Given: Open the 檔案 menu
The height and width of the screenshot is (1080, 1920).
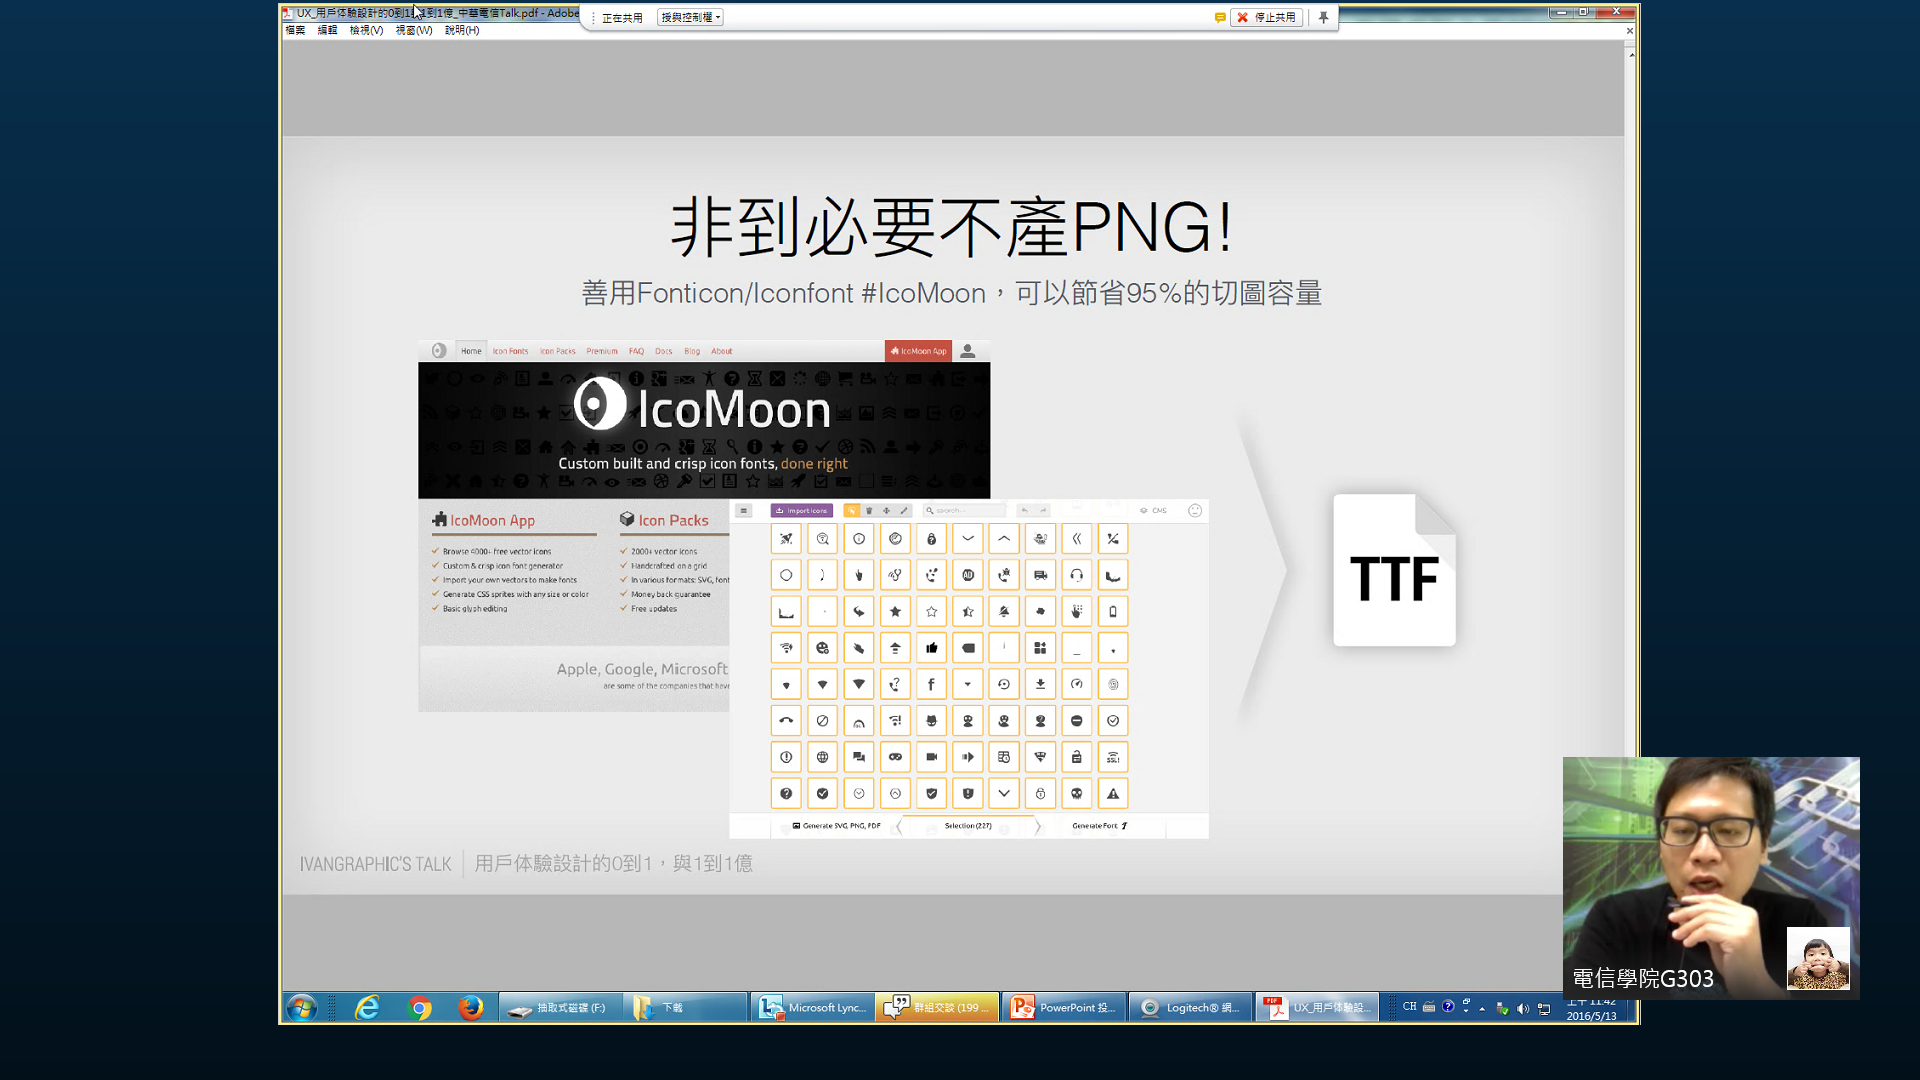Looking at the screenshot, I should (295, 30).
